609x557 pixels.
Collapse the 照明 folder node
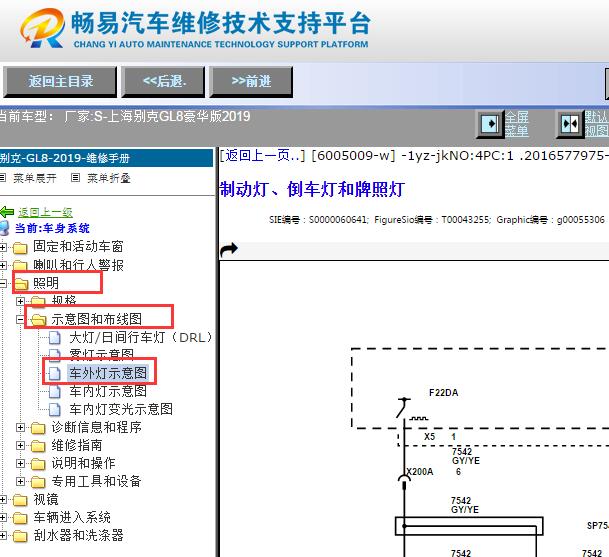[3, 283]
